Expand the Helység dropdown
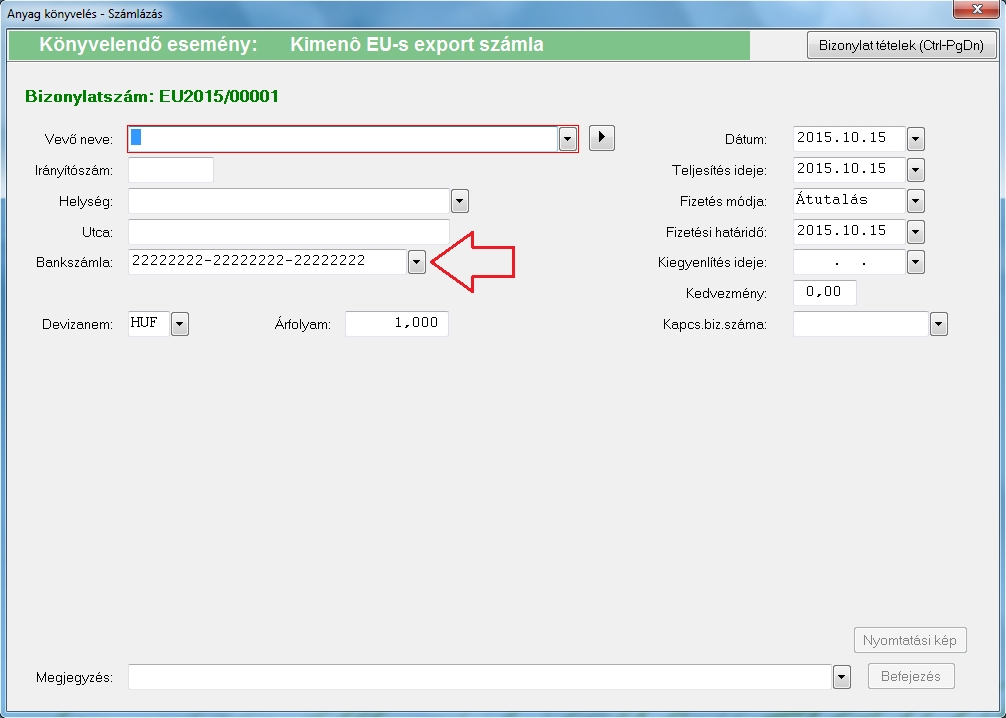This screenshot has width=1006, height=718. point(460,201)
